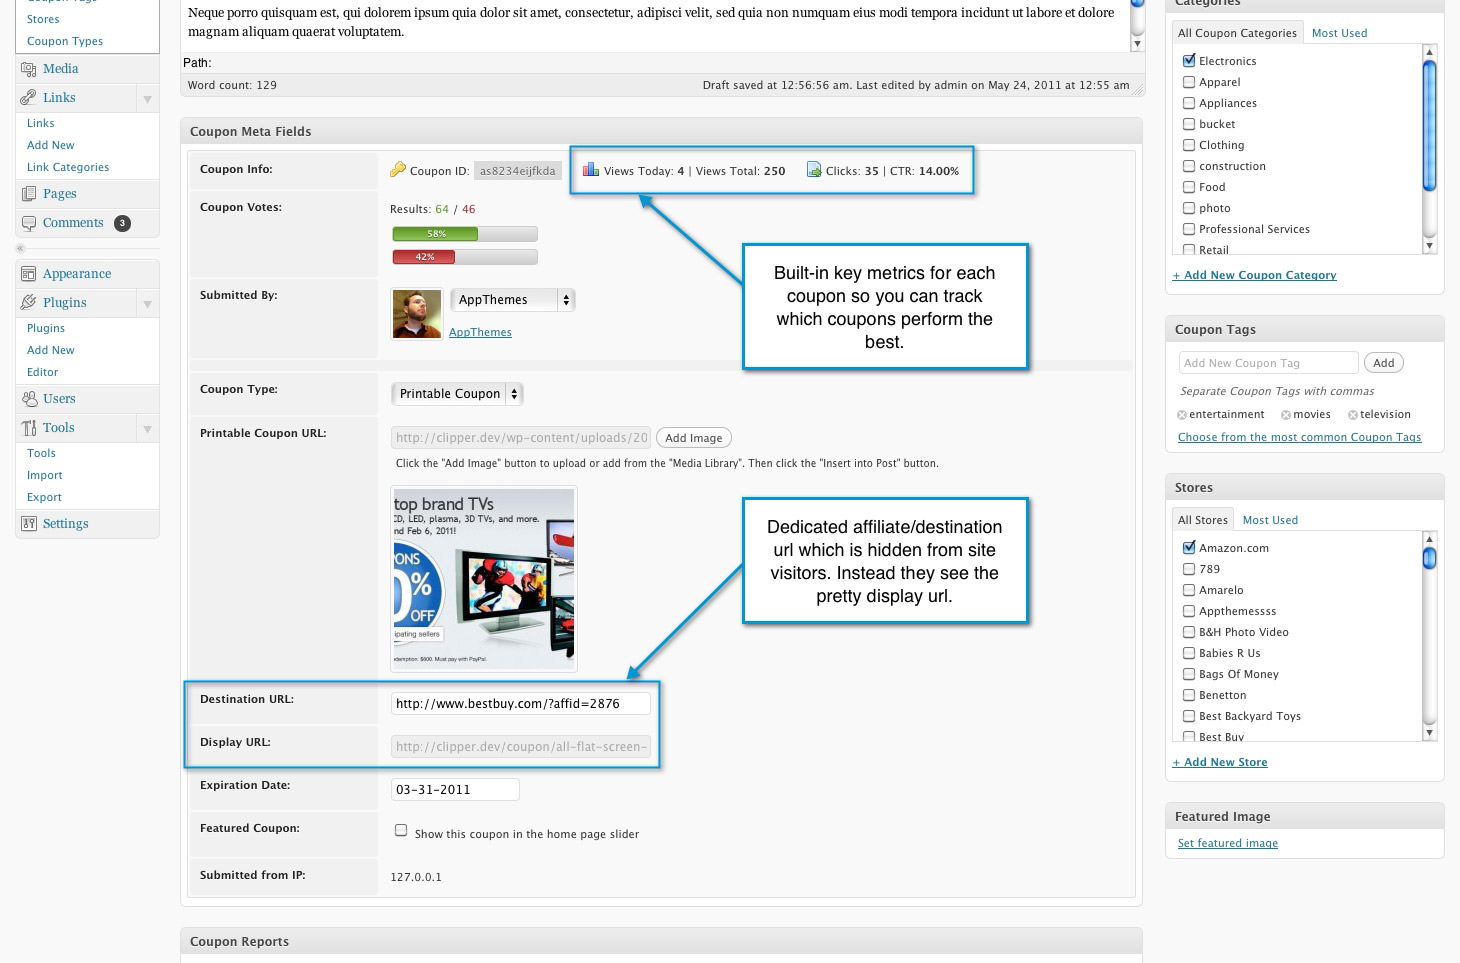1460x963 pixels.
Task: Switch to Most Used categories tab
Action: (x=1339, y=33)
